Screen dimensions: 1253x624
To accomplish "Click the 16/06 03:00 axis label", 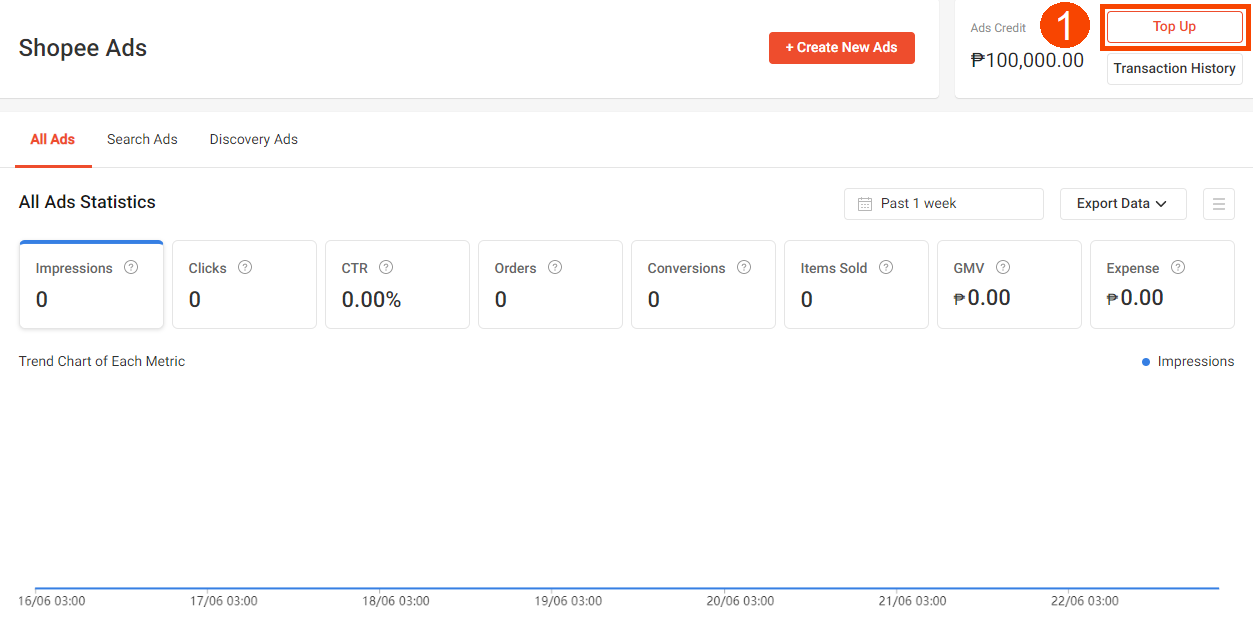I will (52, 601).
